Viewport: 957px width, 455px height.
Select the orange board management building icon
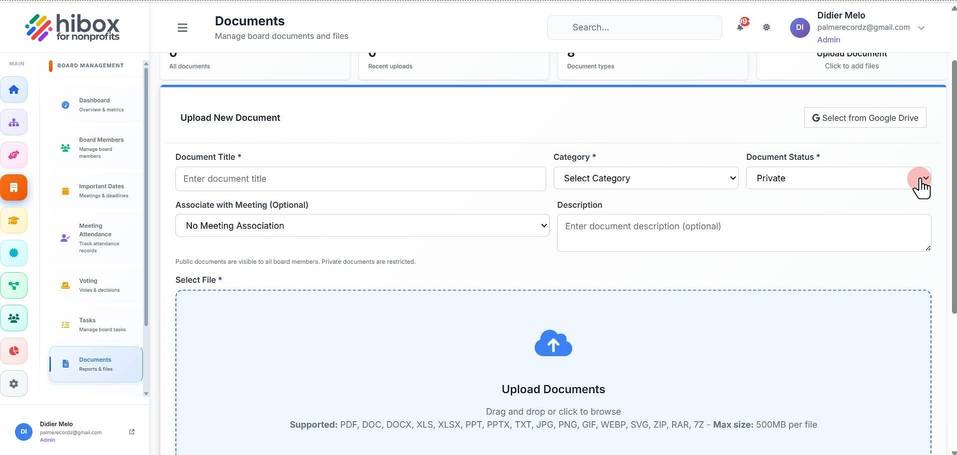(13, 187)
